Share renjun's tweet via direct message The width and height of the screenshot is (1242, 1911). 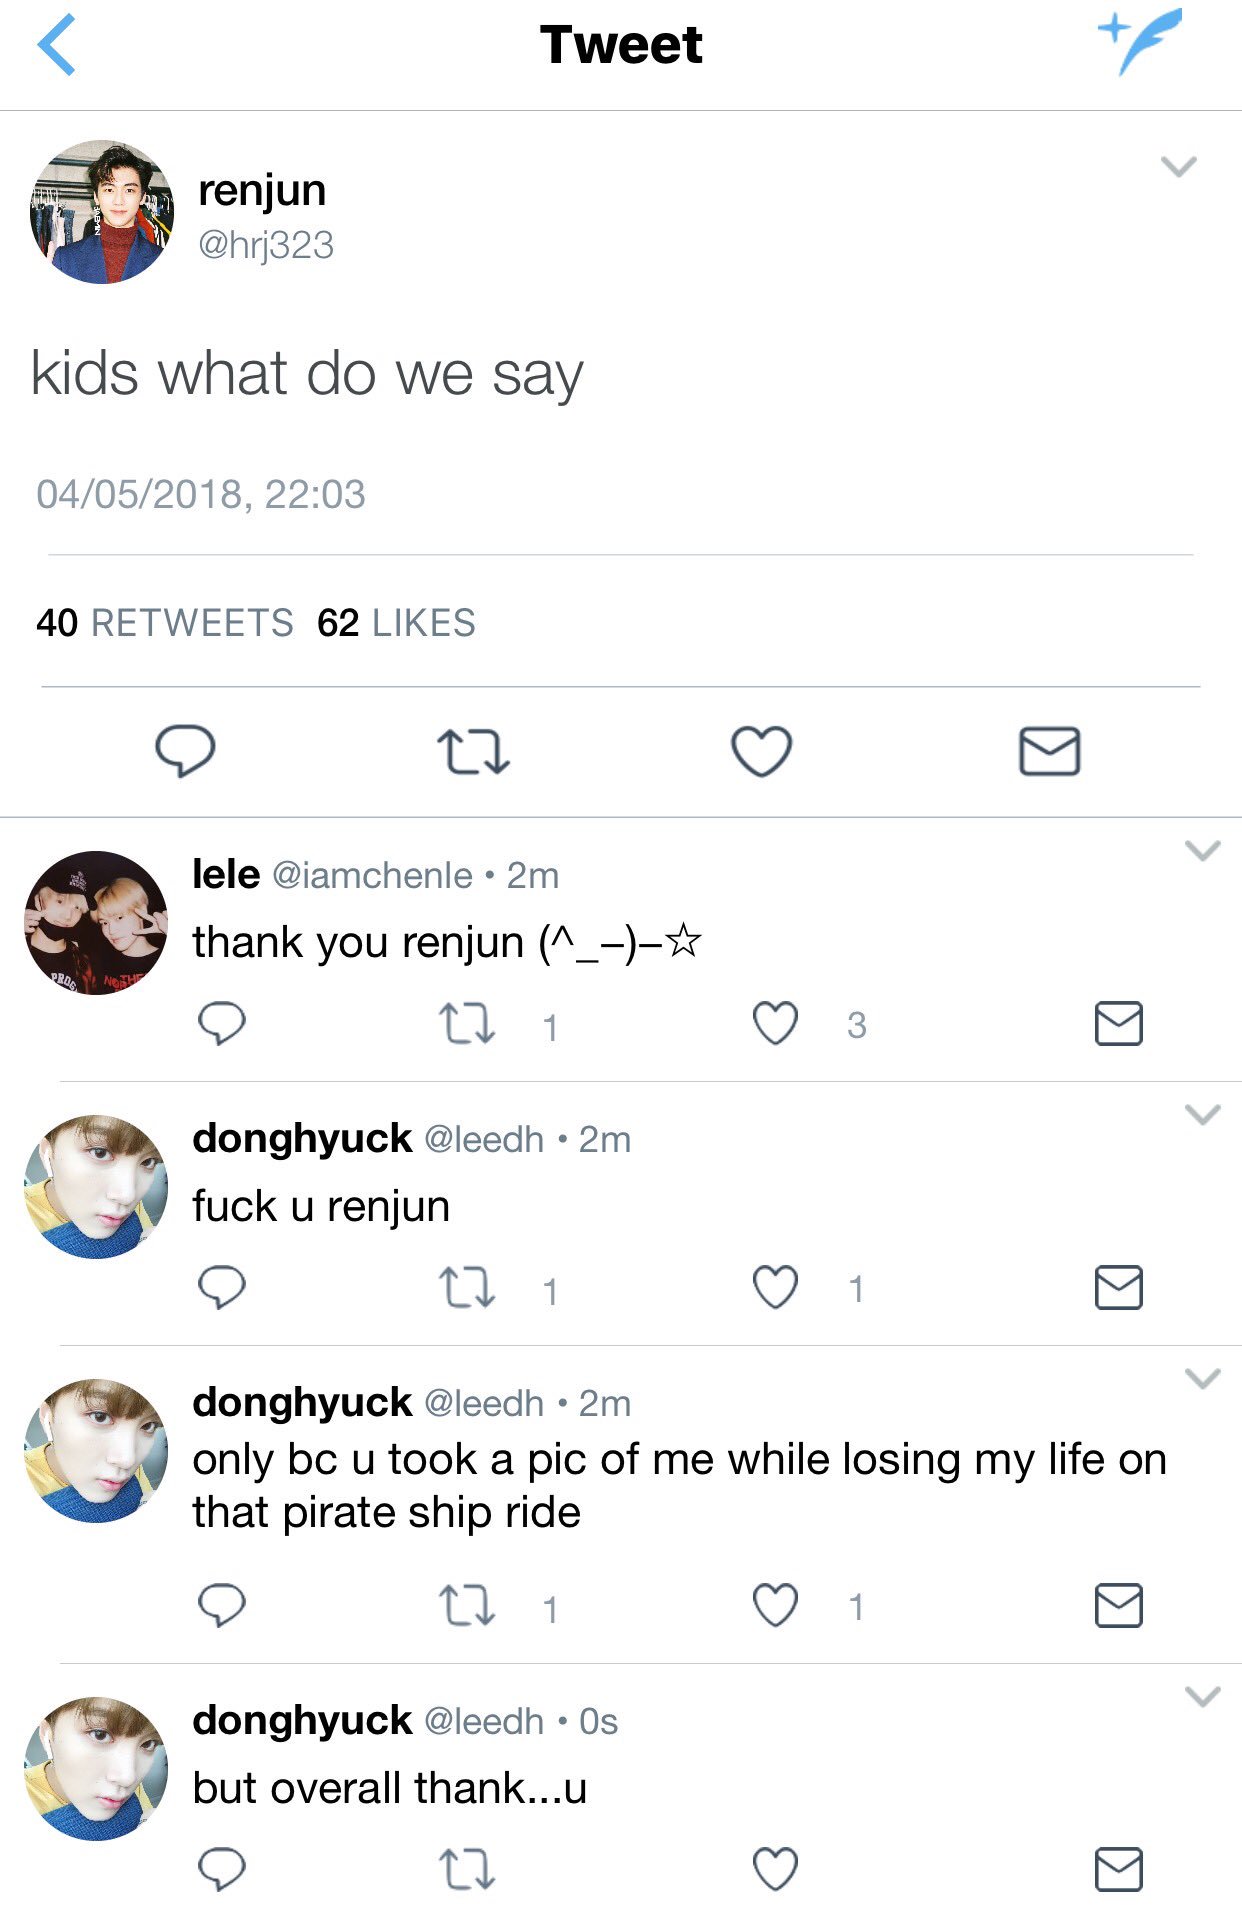[x=1049, y=751]
